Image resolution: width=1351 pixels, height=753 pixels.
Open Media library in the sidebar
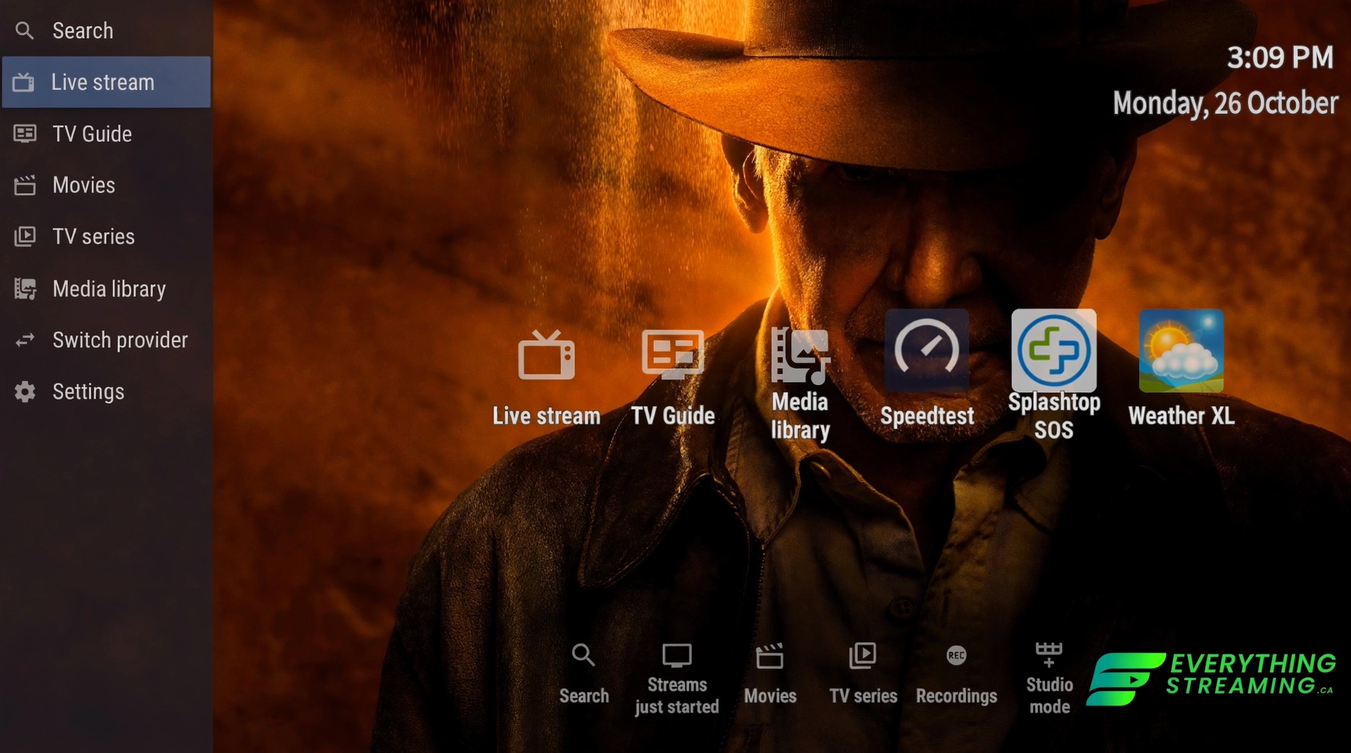tap(106, 289)
